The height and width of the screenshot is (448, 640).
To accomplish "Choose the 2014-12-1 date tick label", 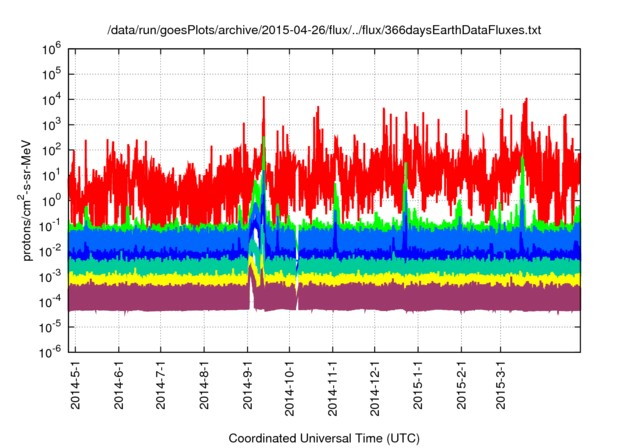I will (375, 389).
